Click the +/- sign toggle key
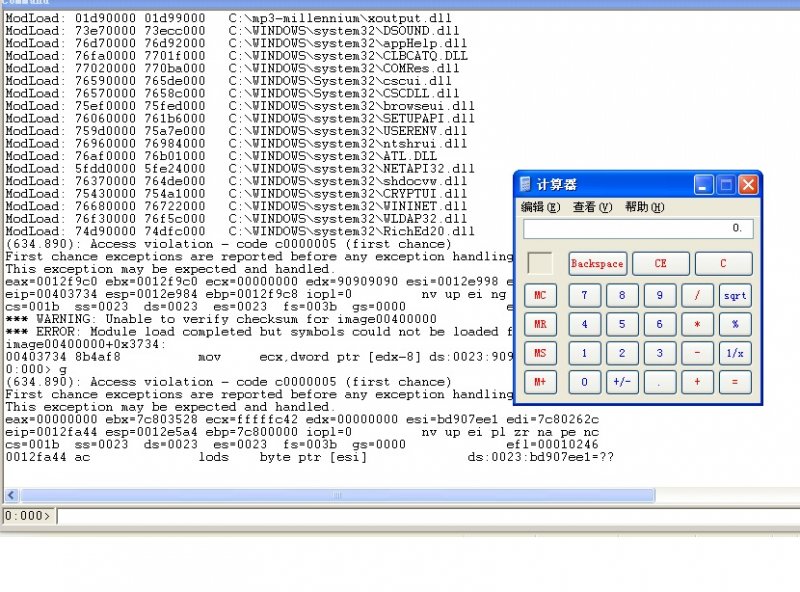 click(622, 382)
